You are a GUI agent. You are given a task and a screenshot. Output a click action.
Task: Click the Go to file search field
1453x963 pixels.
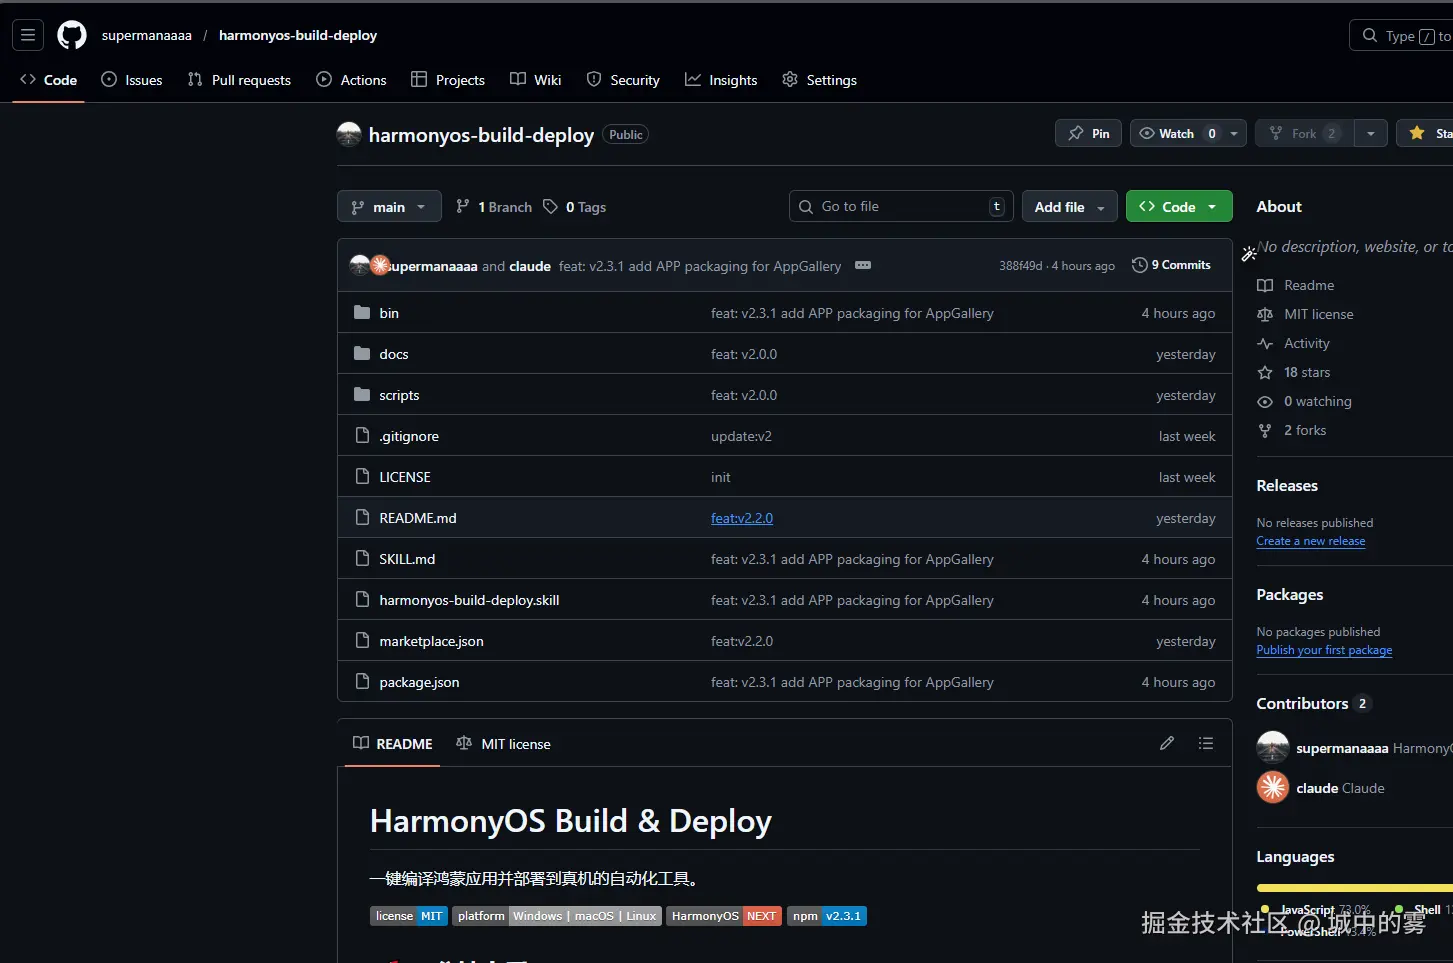901,206
